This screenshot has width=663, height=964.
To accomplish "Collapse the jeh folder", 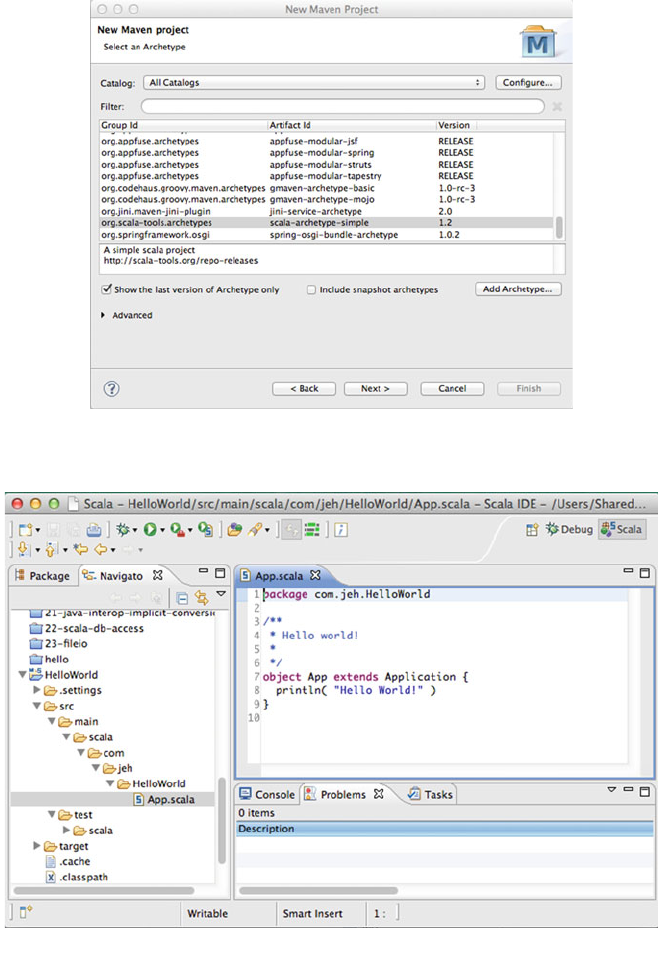I will coord(96,768).
